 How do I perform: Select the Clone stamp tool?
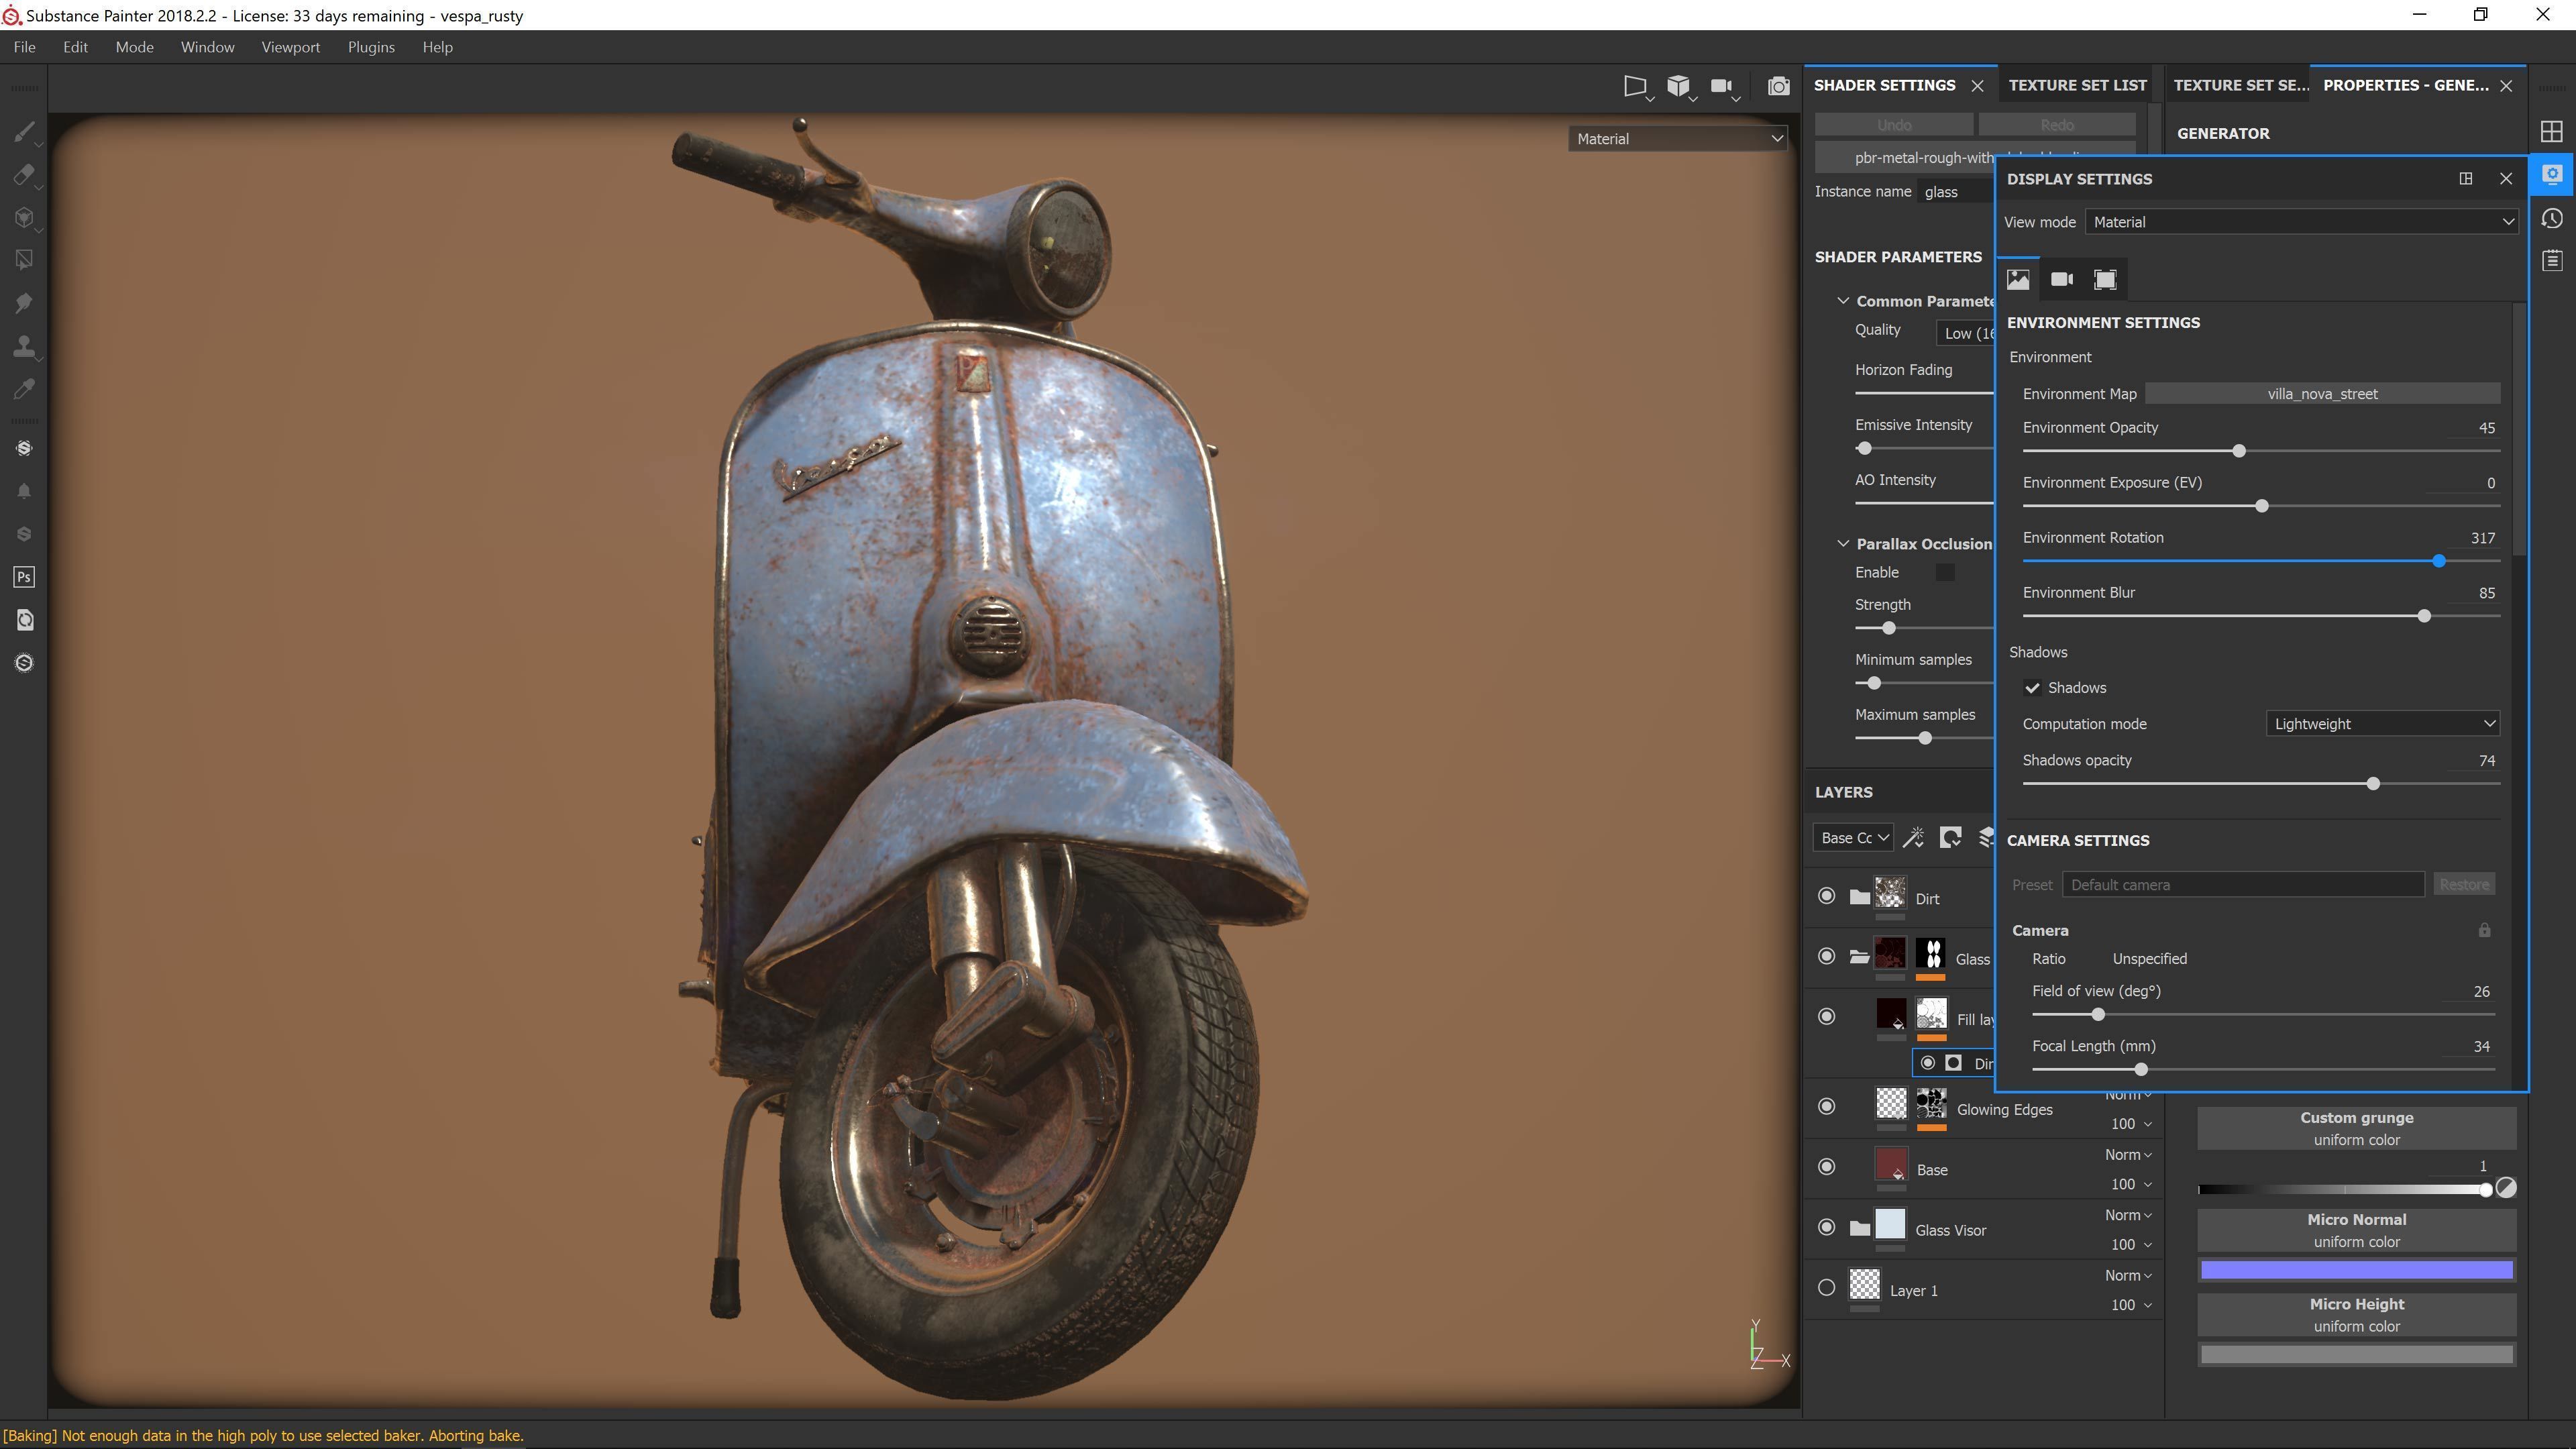point(25,346)
